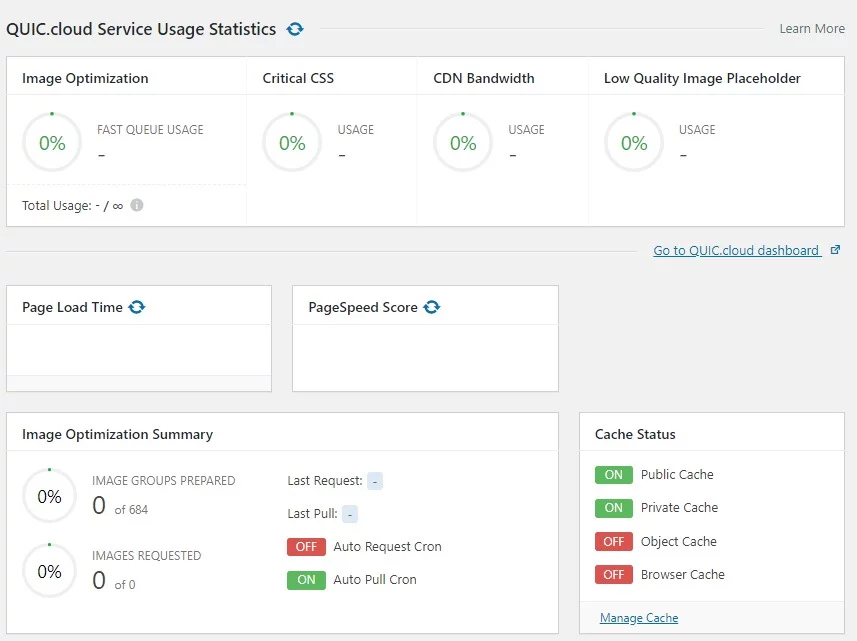Click the 'Critical CSS' heading
The width and height of the screenshot is (857, 641).
click(298, 78)
